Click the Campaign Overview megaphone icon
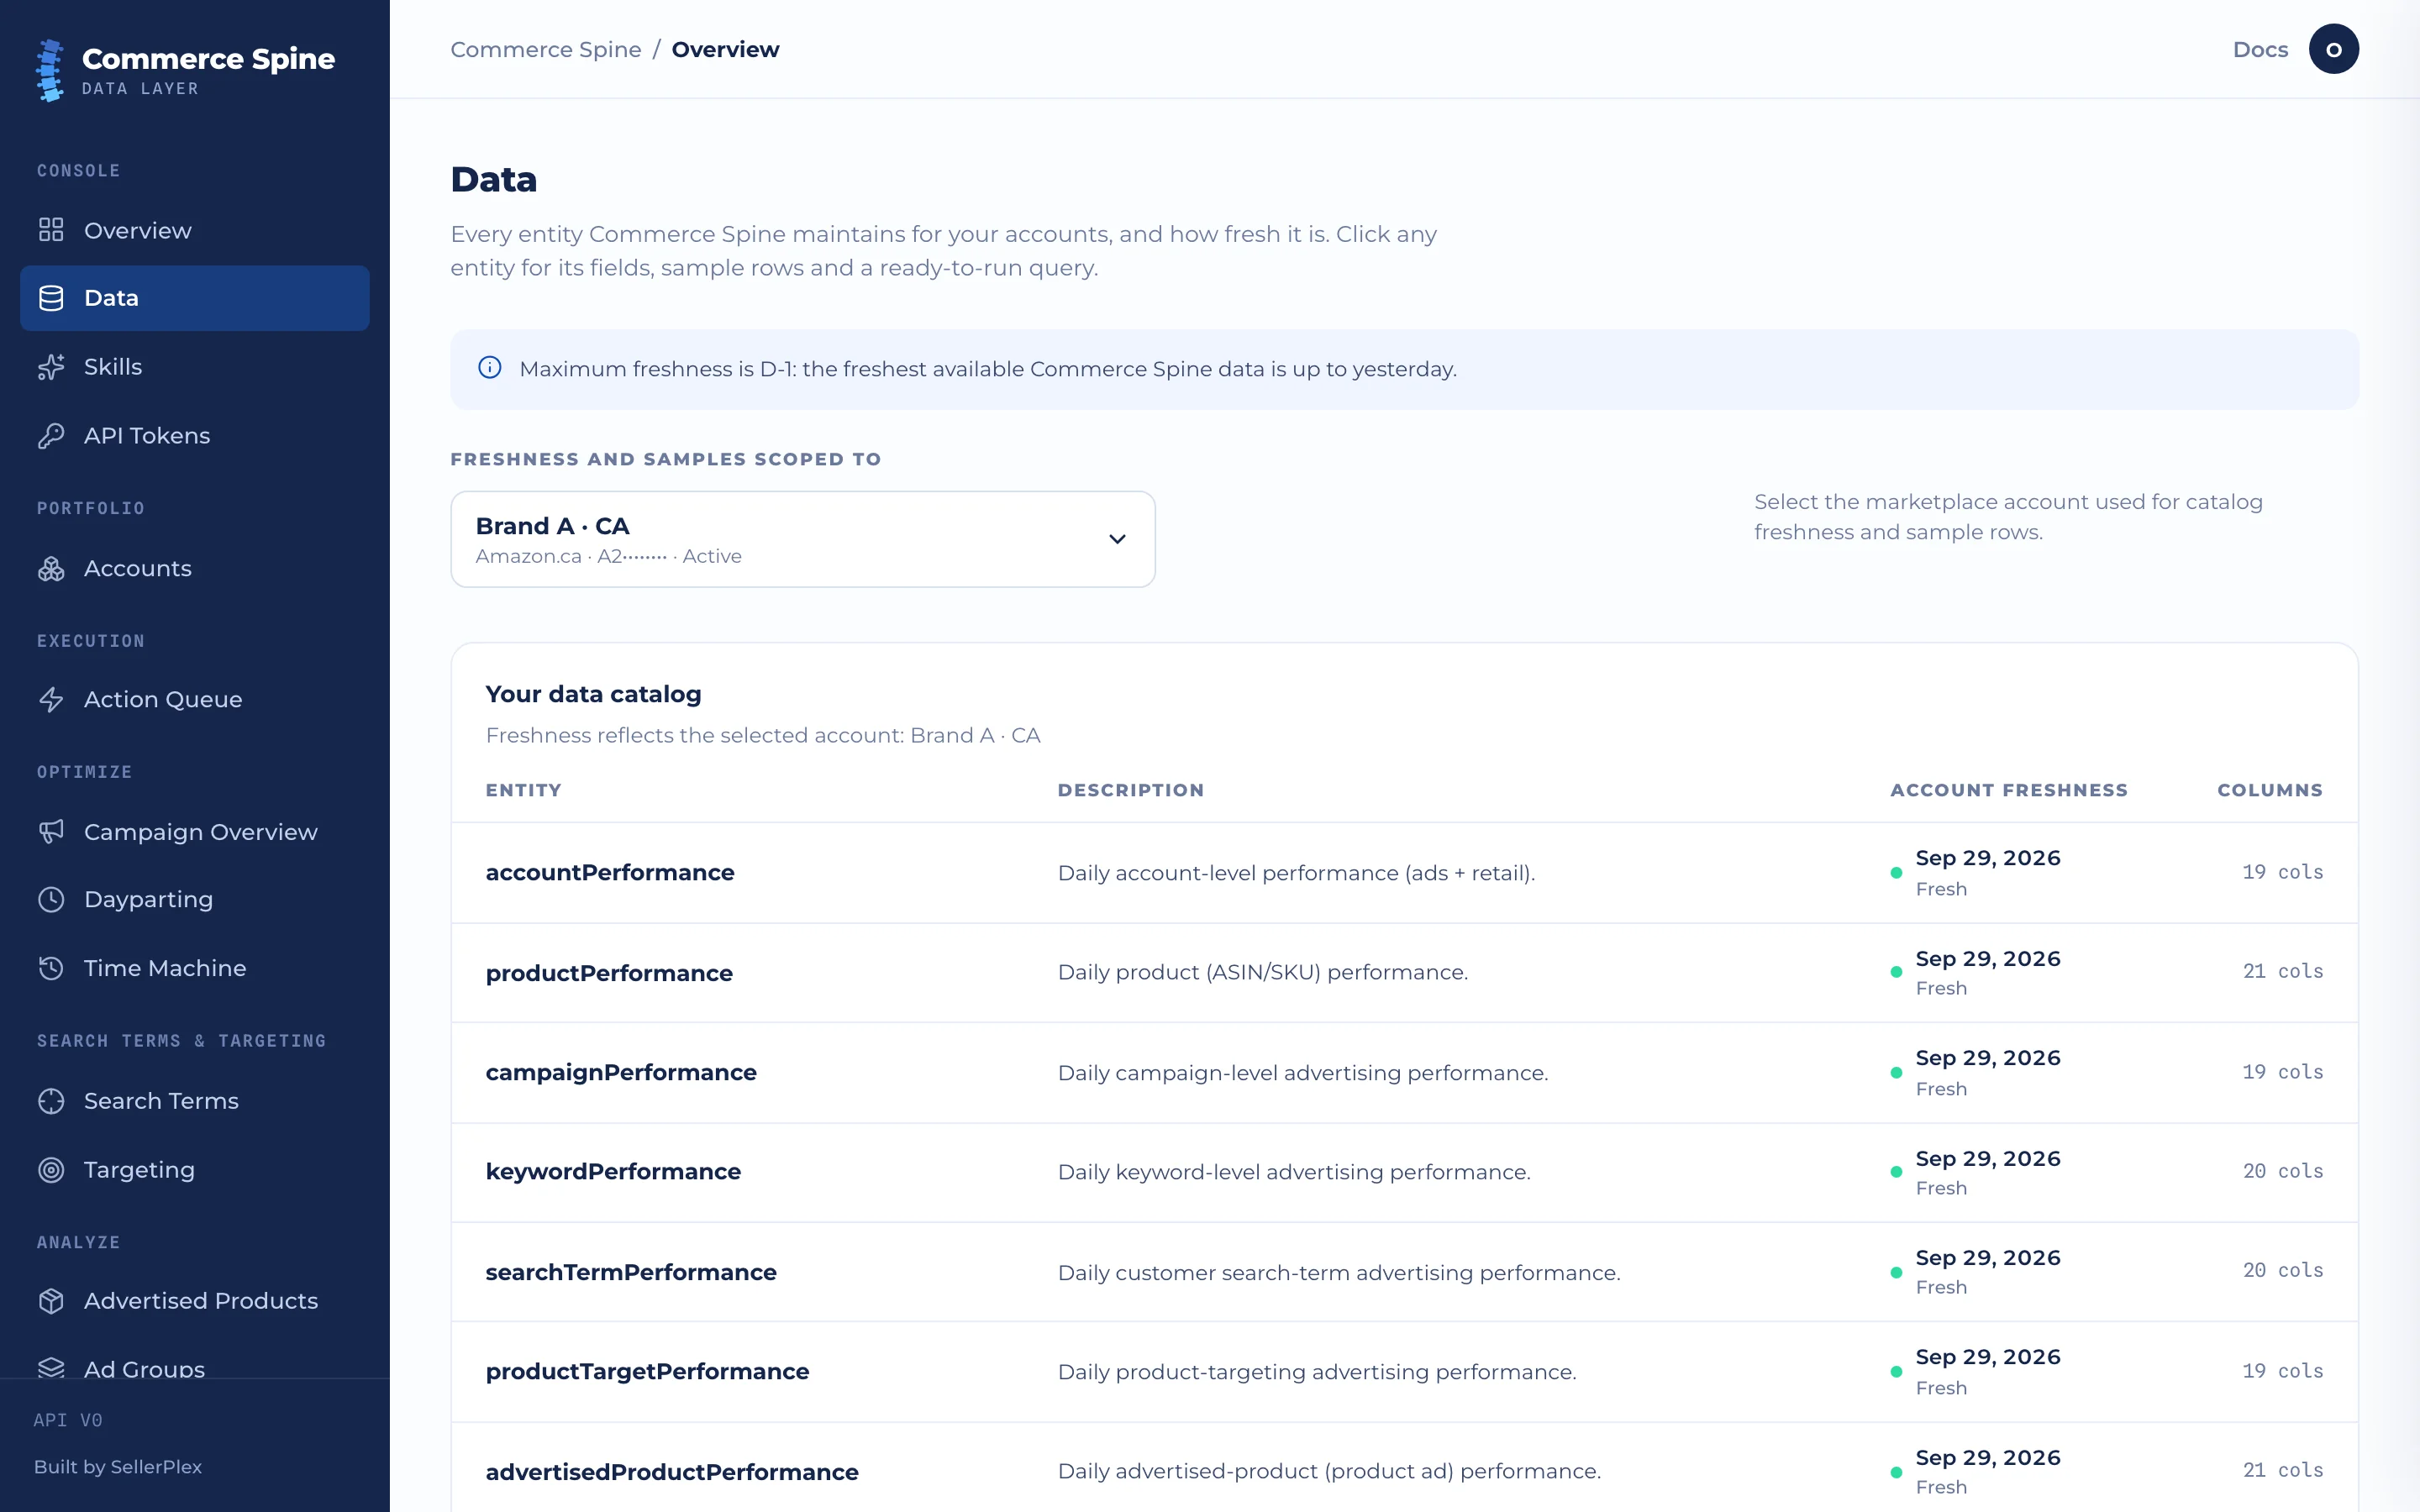 [51, 832]
